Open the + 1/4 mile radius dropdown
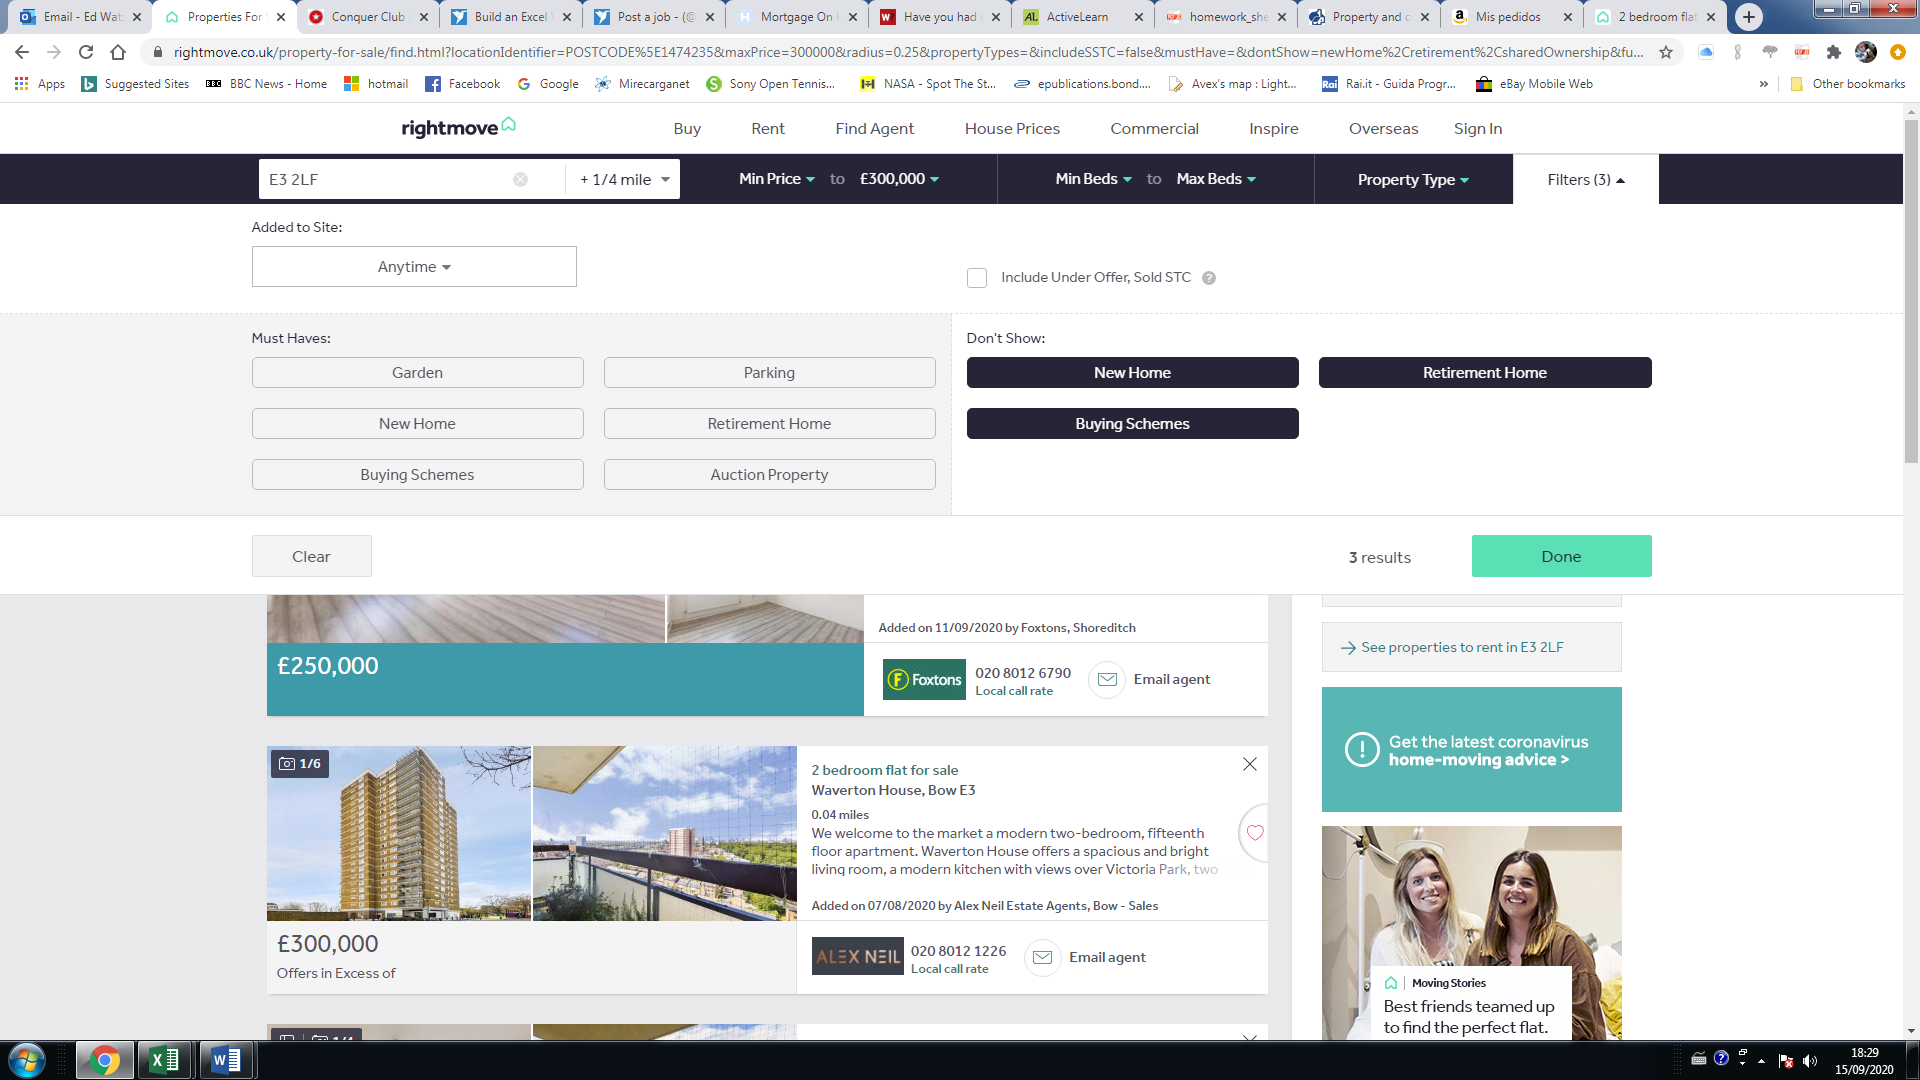1920x1080 pixels. [624, 179]
